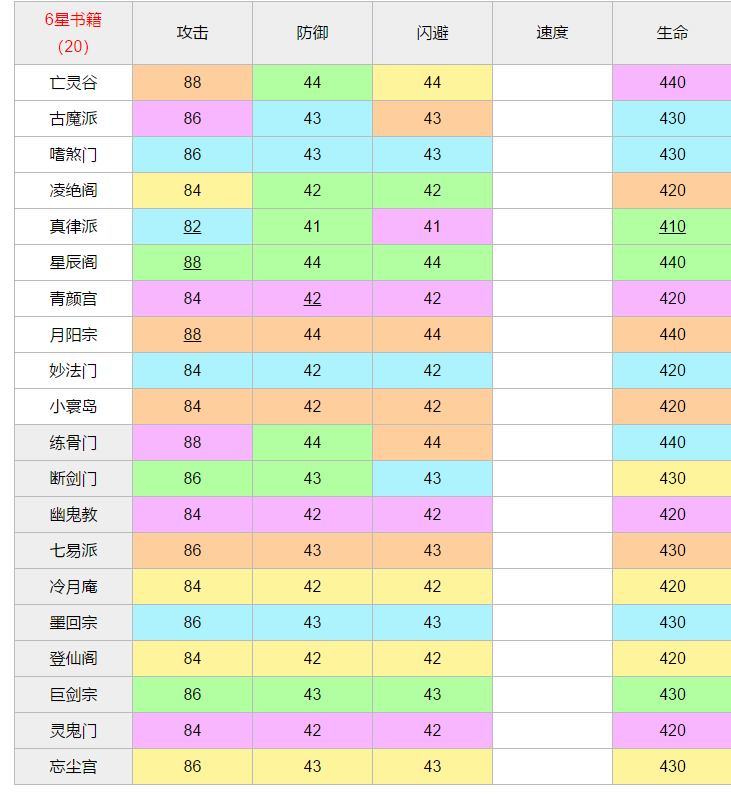Select the yellow 430 life cell for 断剑门
This screenshot has width=731, height=795.
coord(672,479)
